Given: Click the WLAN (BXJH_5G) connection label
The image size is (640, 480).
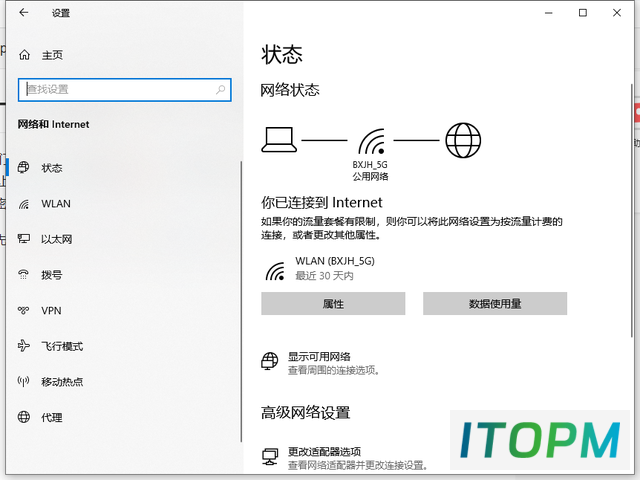Looking at the screenshot, I should pyautogui.click(x=335, y=261).
